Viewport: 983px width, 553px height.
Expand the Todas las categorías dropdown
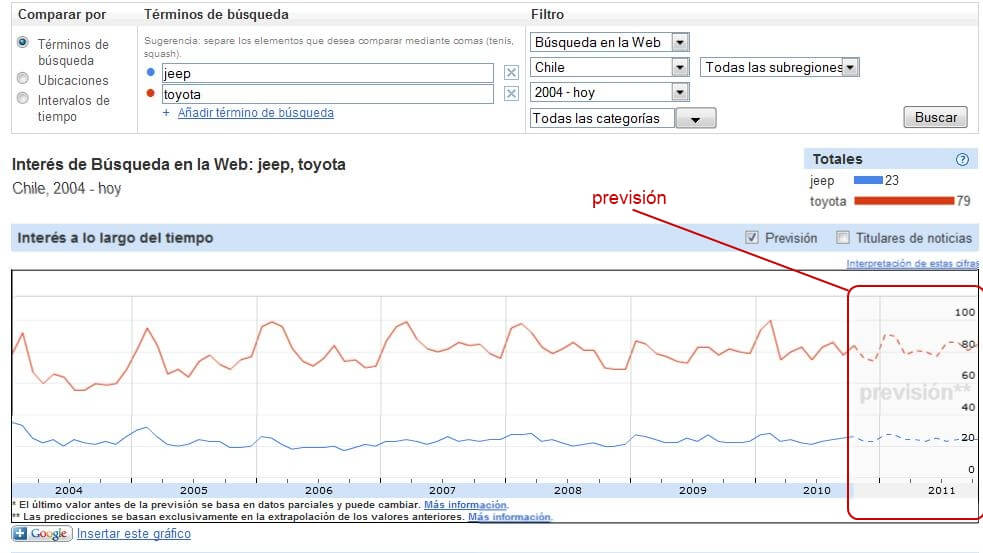622,118
